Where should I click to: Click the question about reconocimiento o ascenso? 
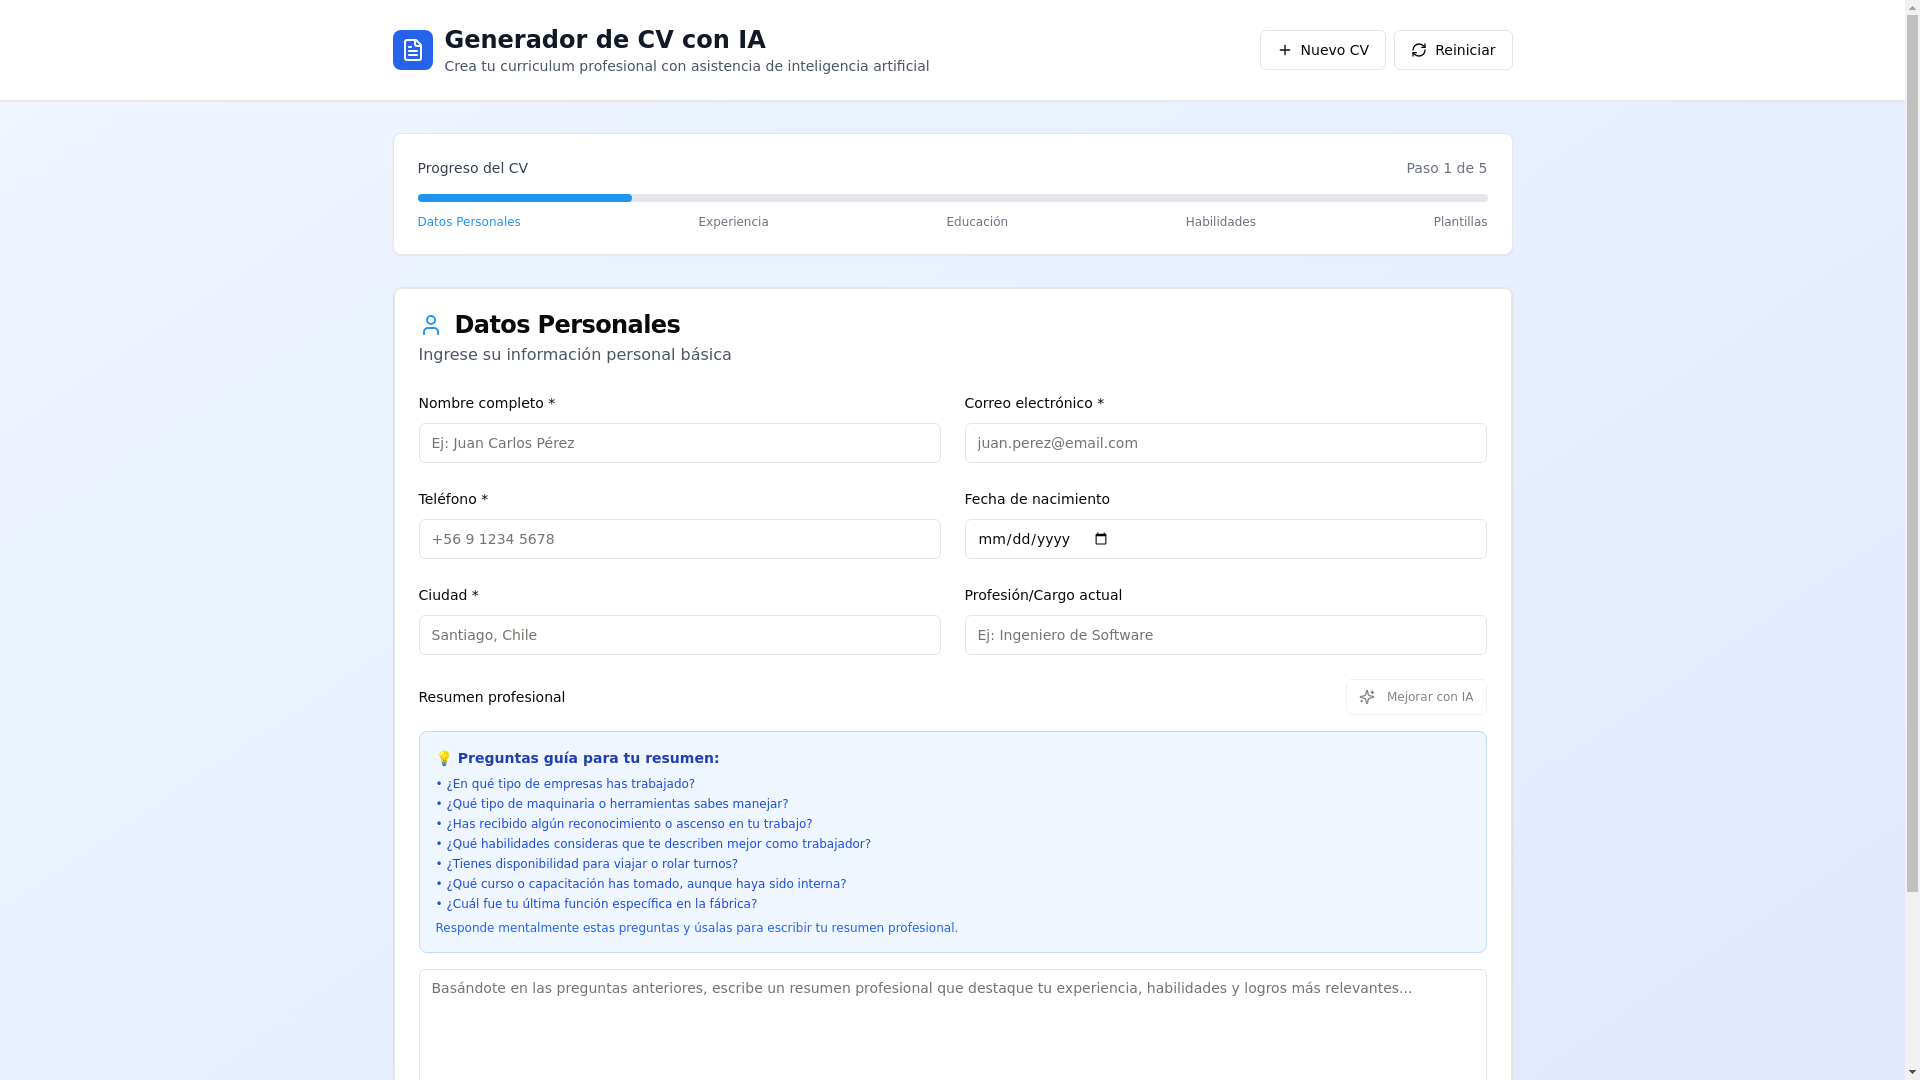point(629,824)
